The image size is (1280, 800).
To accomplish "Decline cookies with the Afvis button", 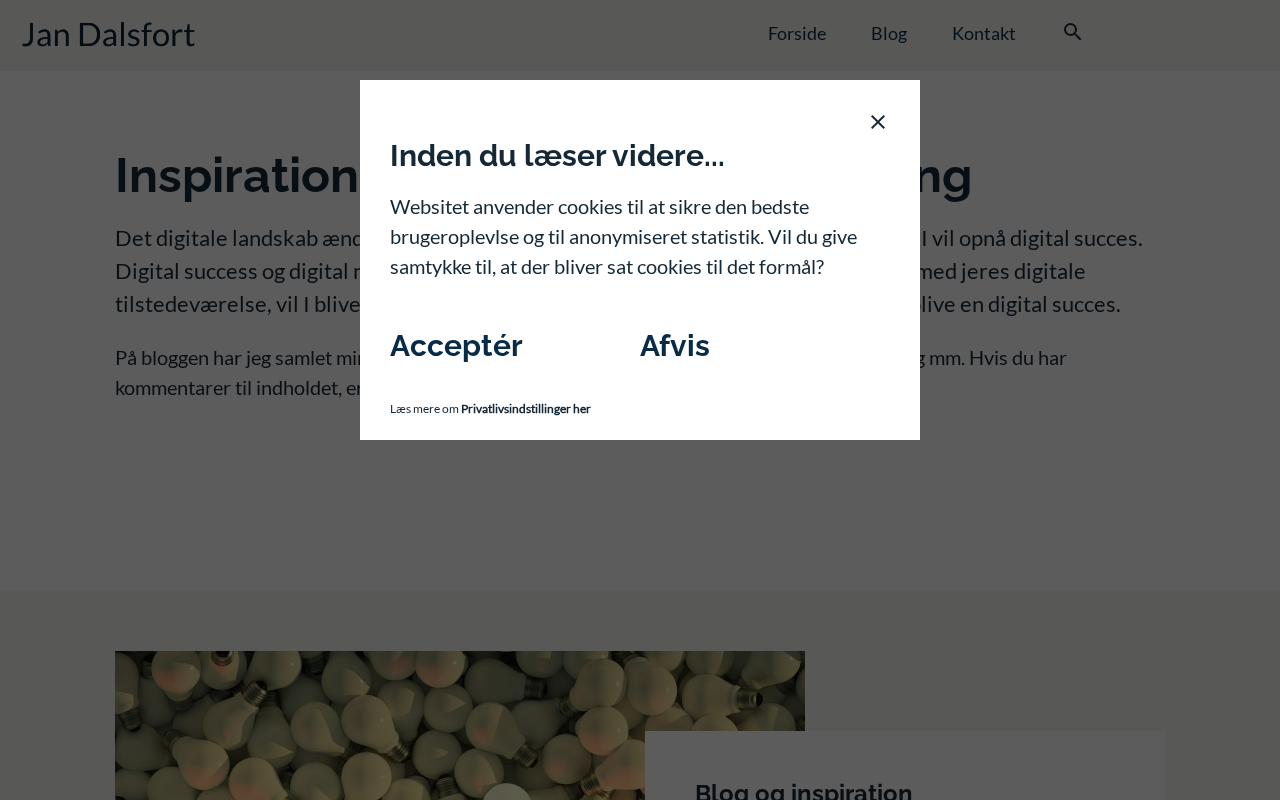I will (x=675, y=346).
